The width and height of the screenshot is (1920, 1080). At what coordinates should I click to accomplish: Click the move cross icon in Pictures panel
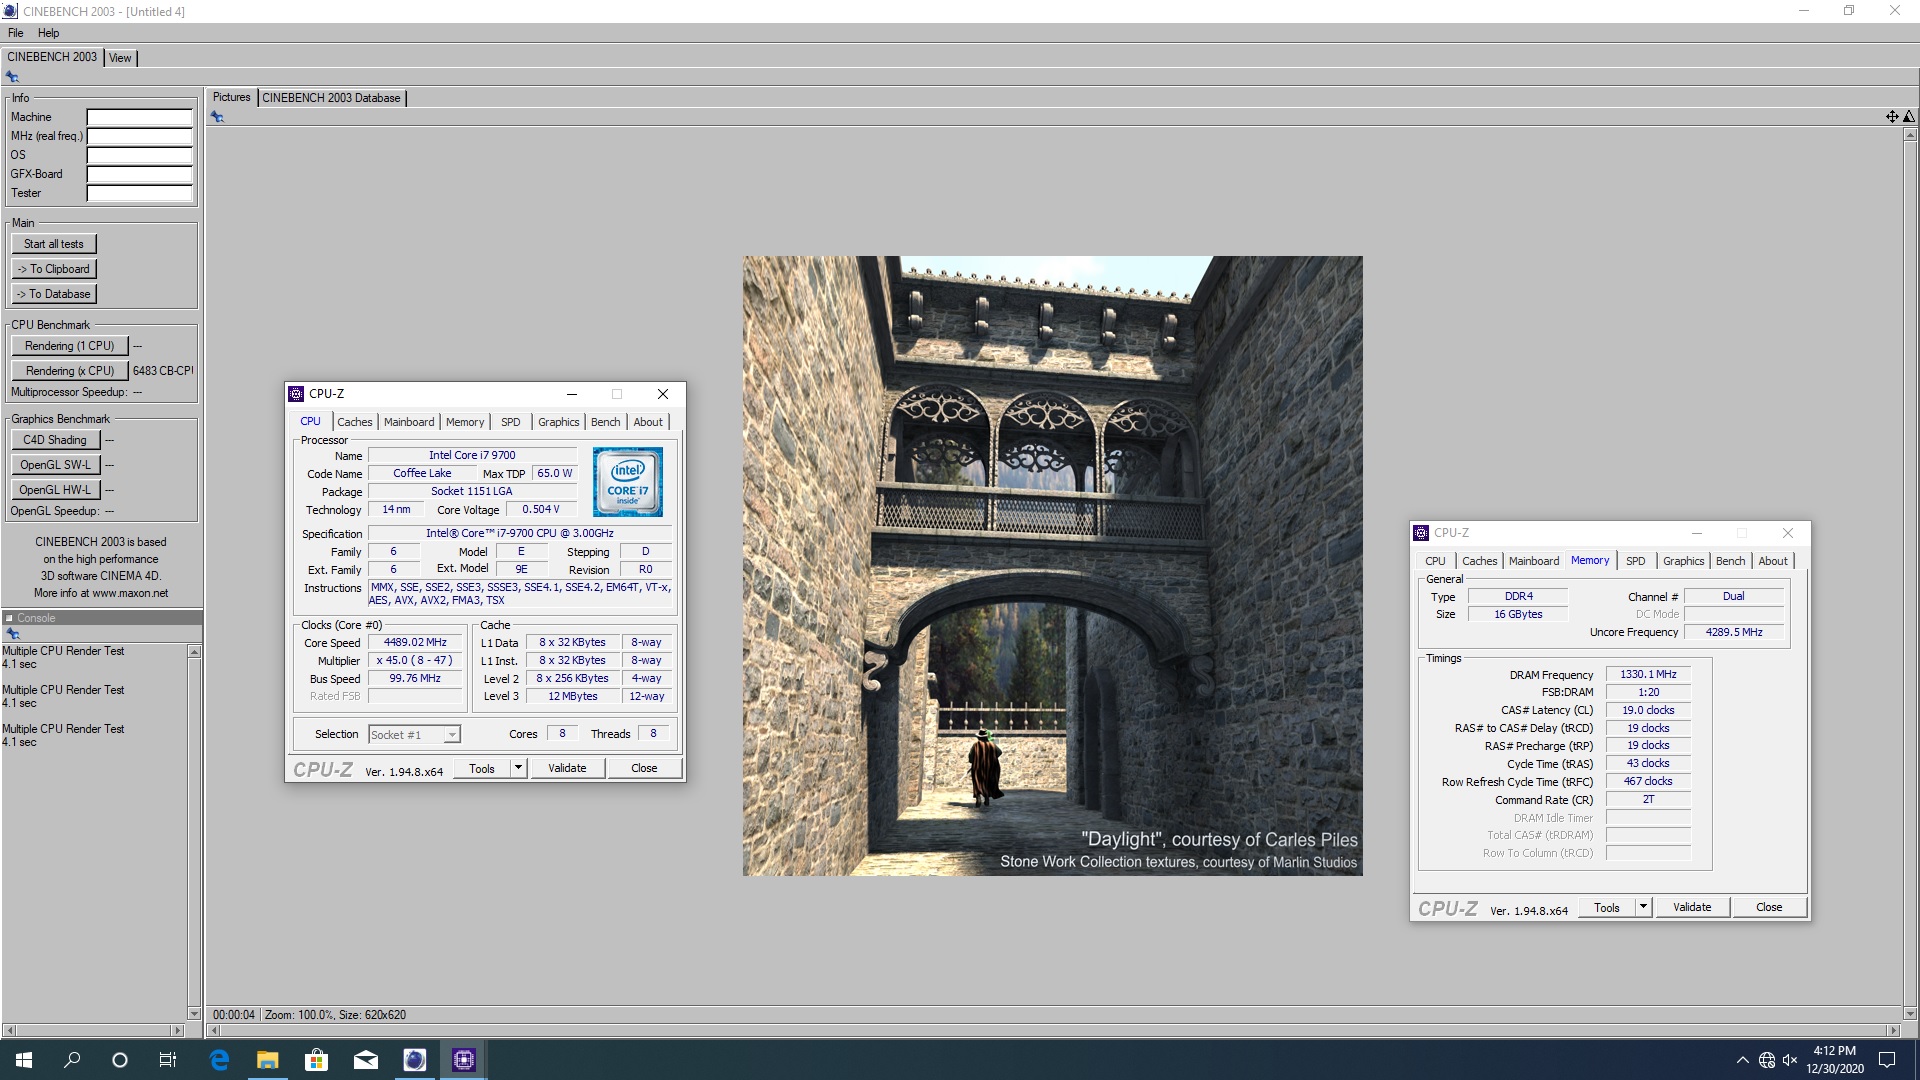pos(1891,117)
